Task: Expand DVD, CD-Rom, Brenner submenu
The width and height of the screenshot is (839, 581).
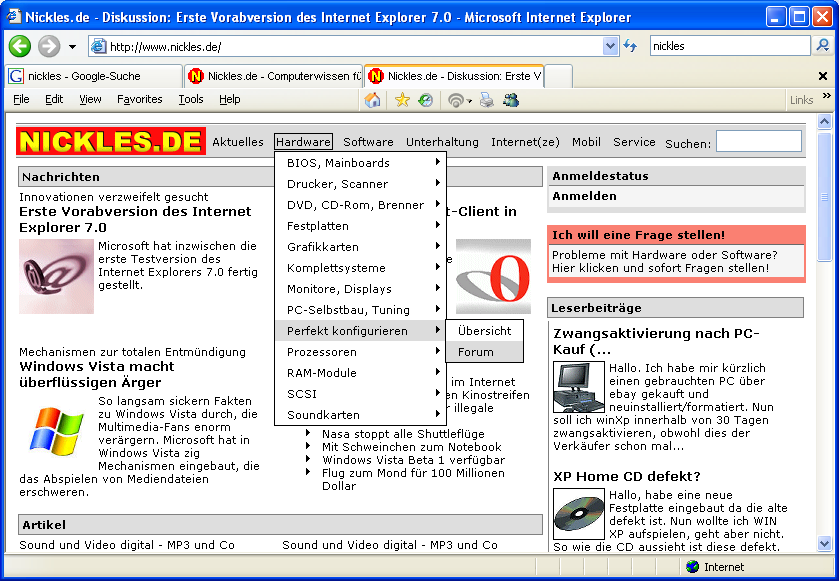Action: [360, 205]
